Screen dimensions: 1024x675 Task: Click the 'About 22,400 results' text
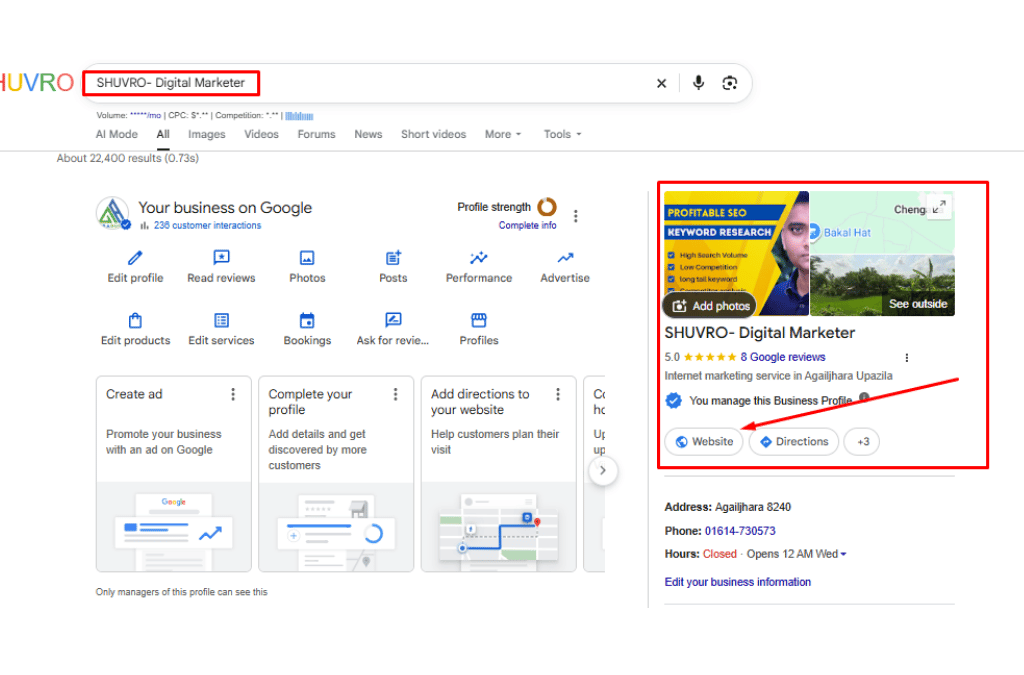(127, 158)
